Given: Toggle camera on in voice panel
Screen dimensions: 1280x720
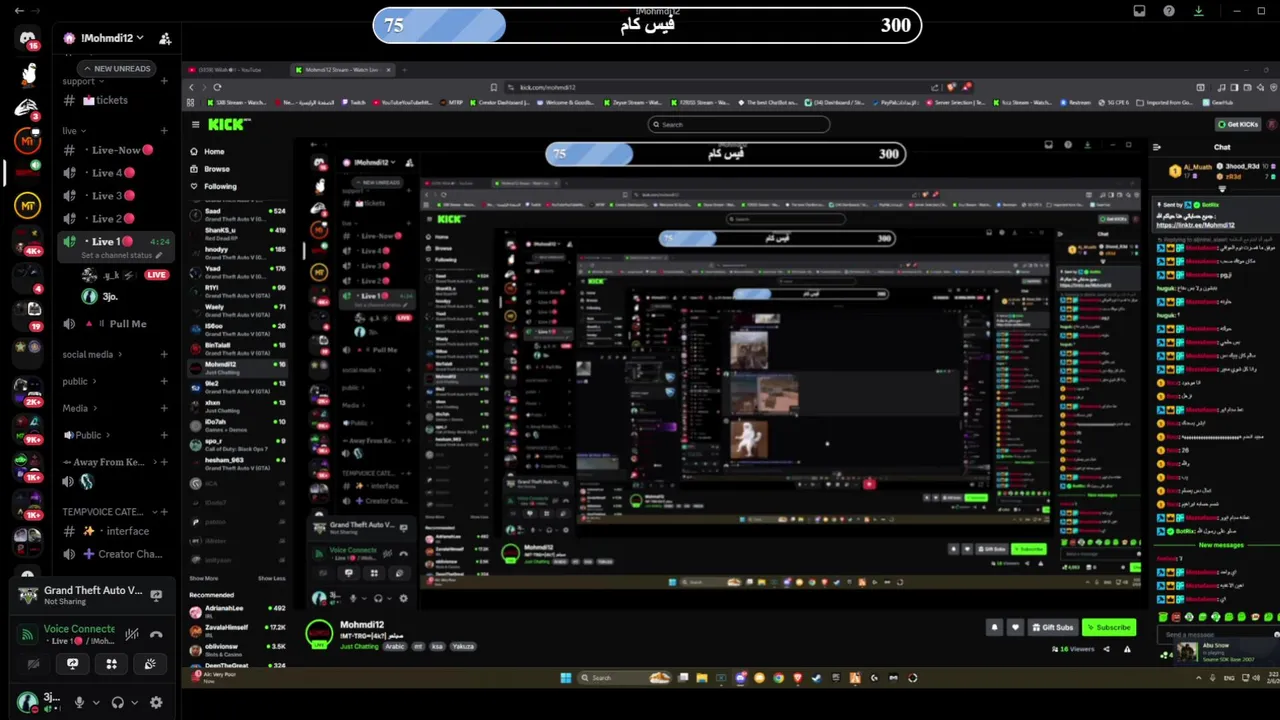Looking at the screenshot, I should [x=33, y=663].
